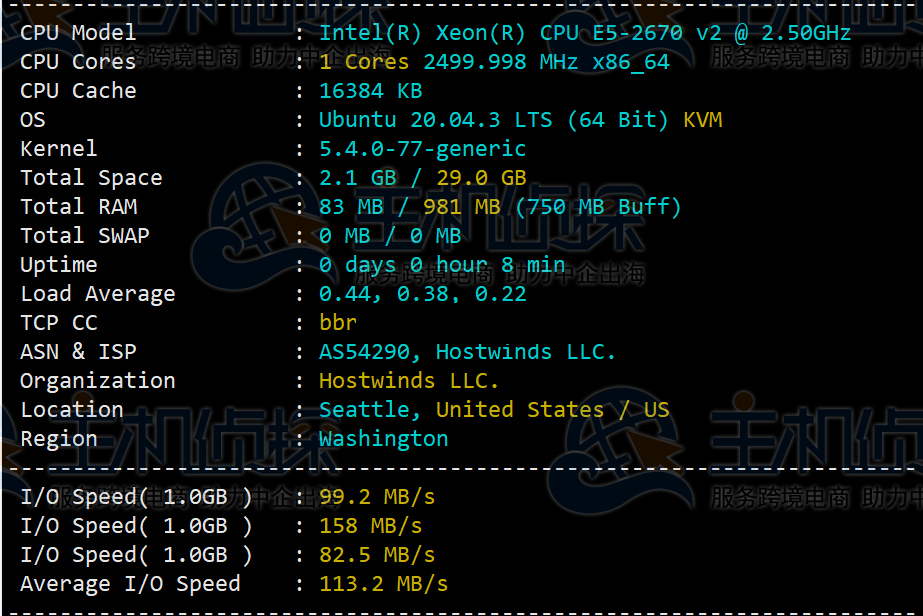Click the Region label
This screenshot has width=923, height=616.
(x=58, y=439)
